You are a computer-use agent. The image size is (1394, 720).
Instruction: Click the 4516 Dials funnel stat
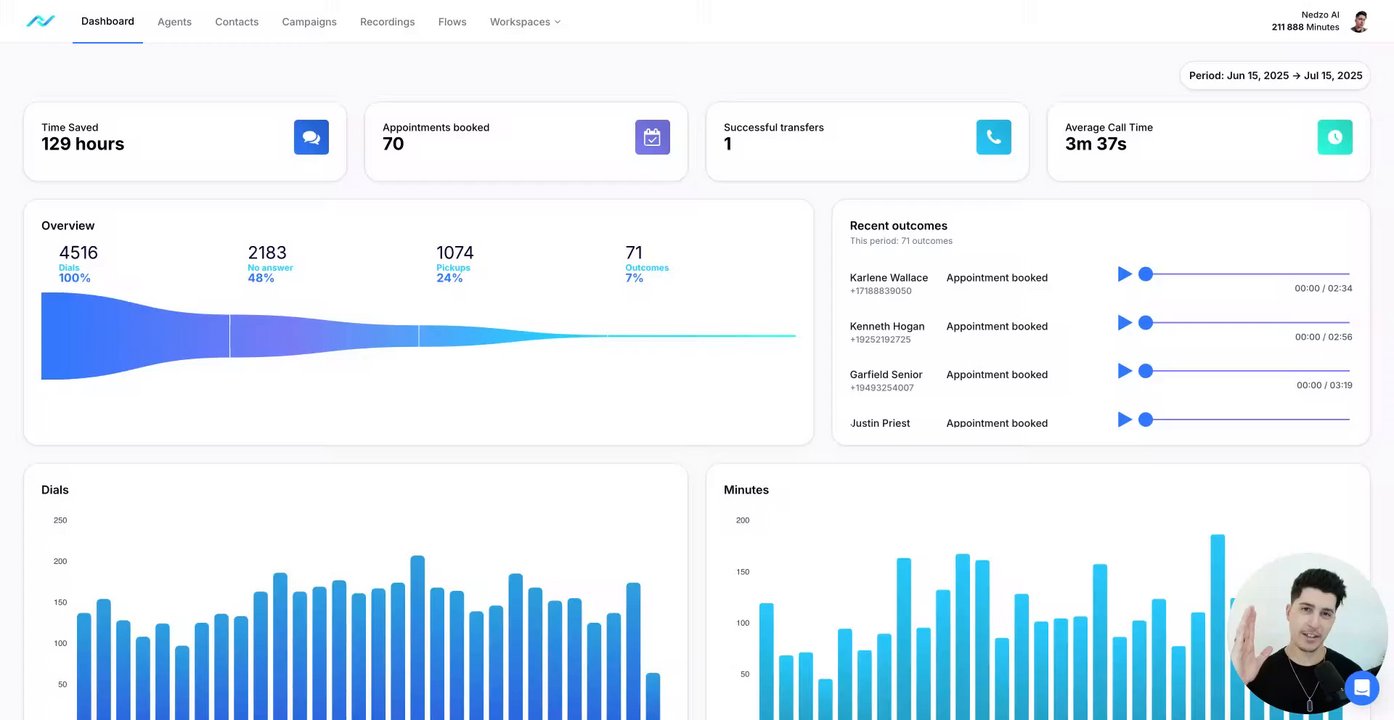pos(78,264)
